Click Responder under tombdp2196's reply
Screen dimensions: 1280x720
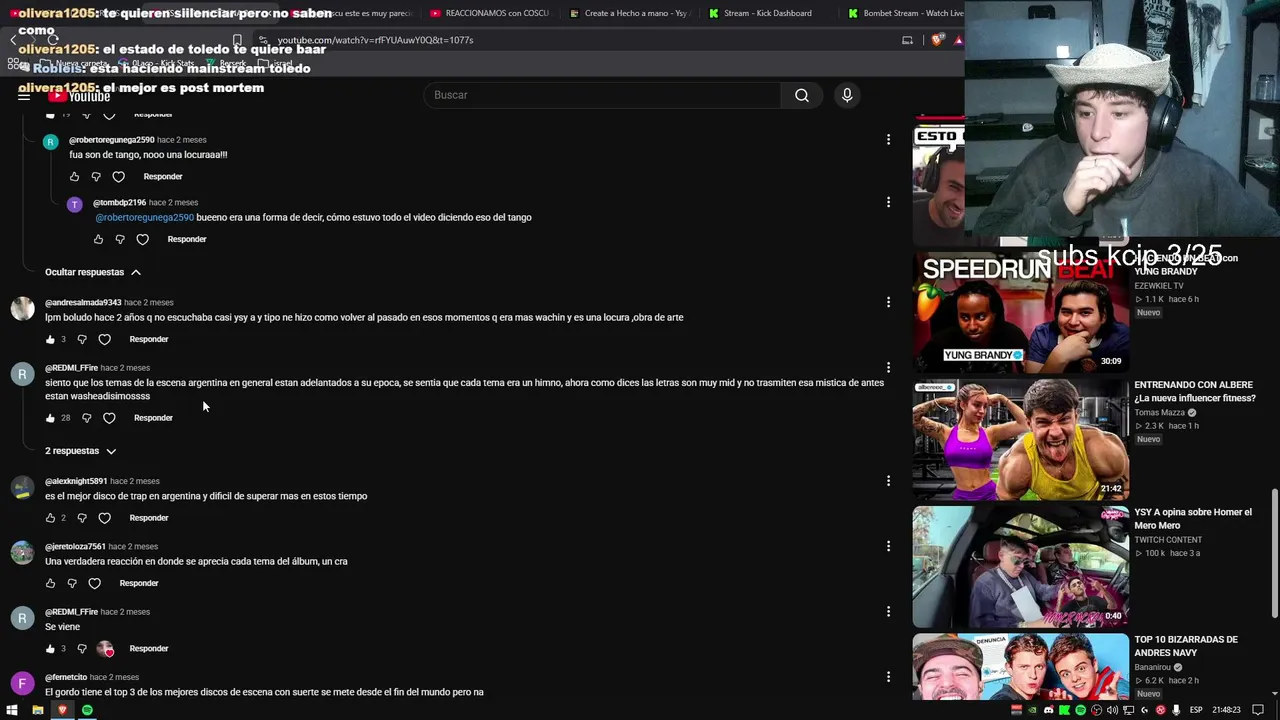pyautogui.click(x=187, y=240)
